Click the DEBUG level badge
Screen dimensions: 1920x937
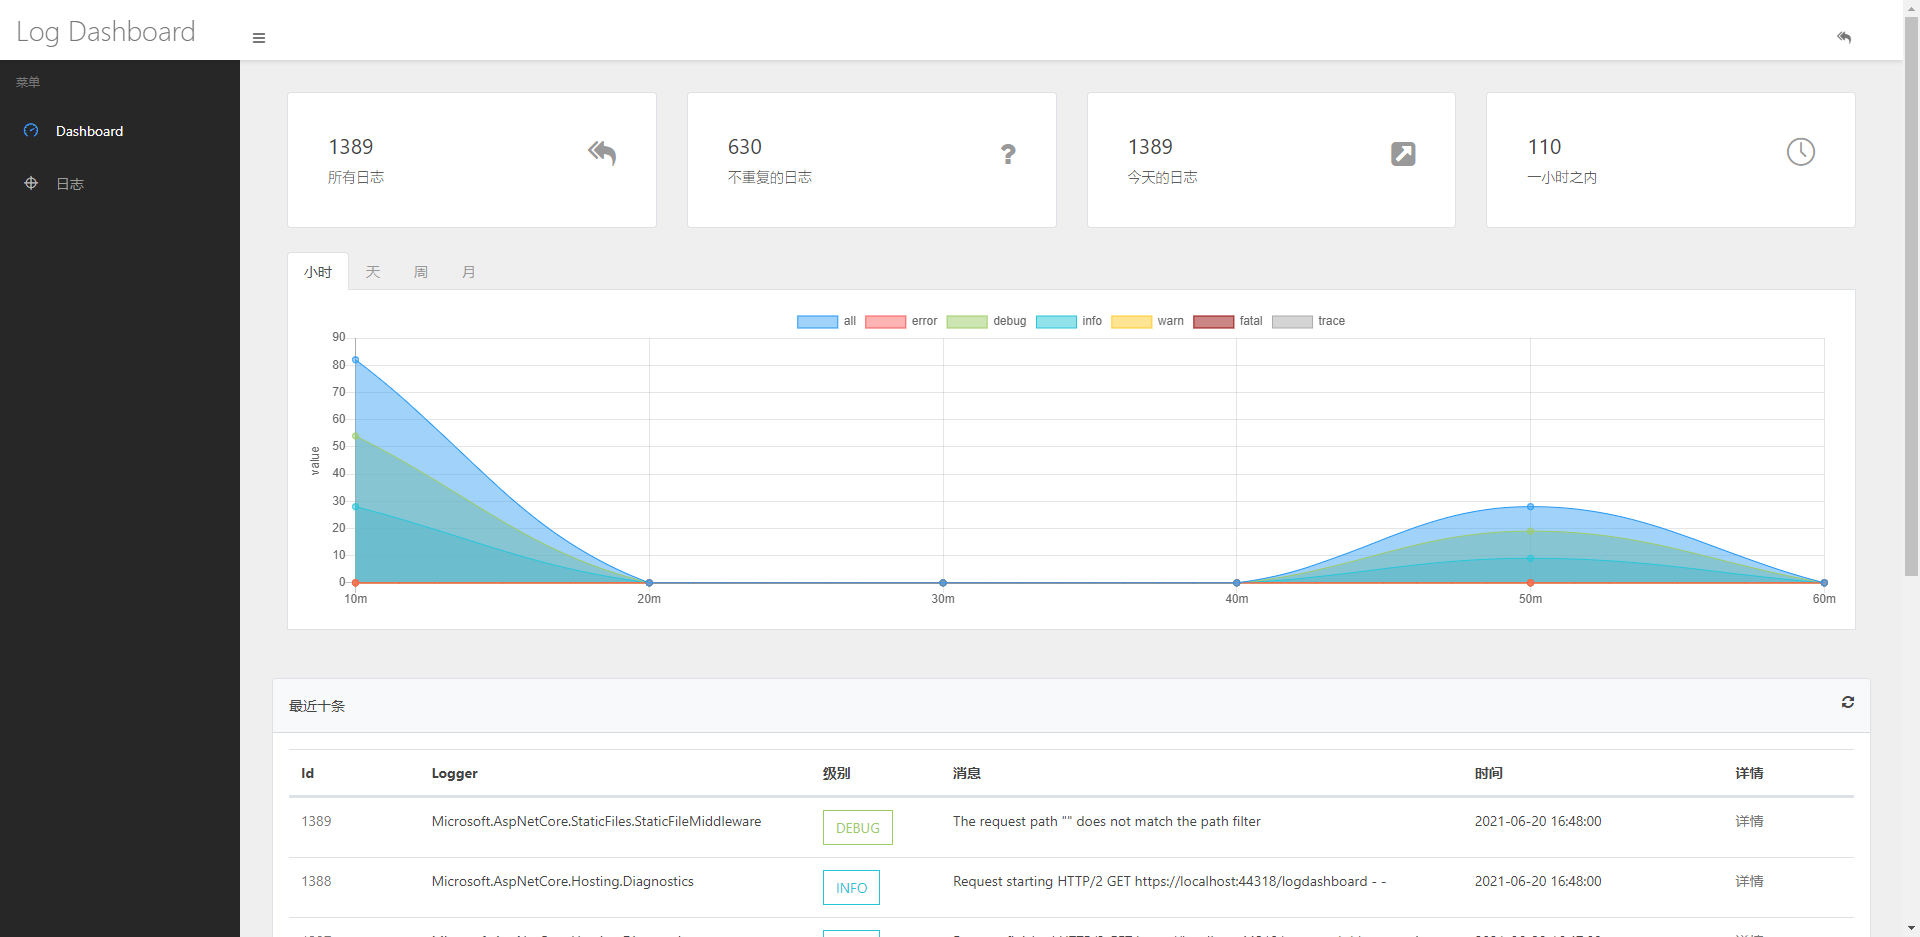[x=857, y=827]
